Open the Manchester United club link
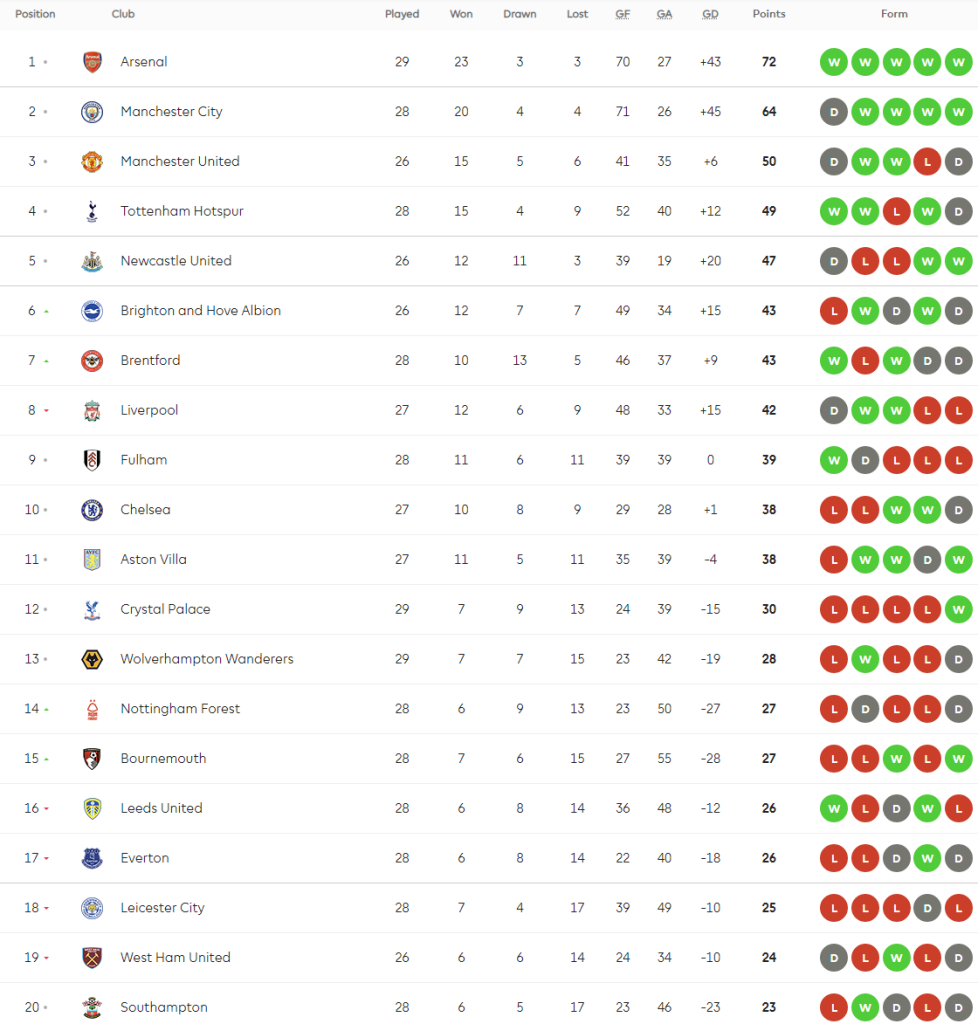 (180, 161)
